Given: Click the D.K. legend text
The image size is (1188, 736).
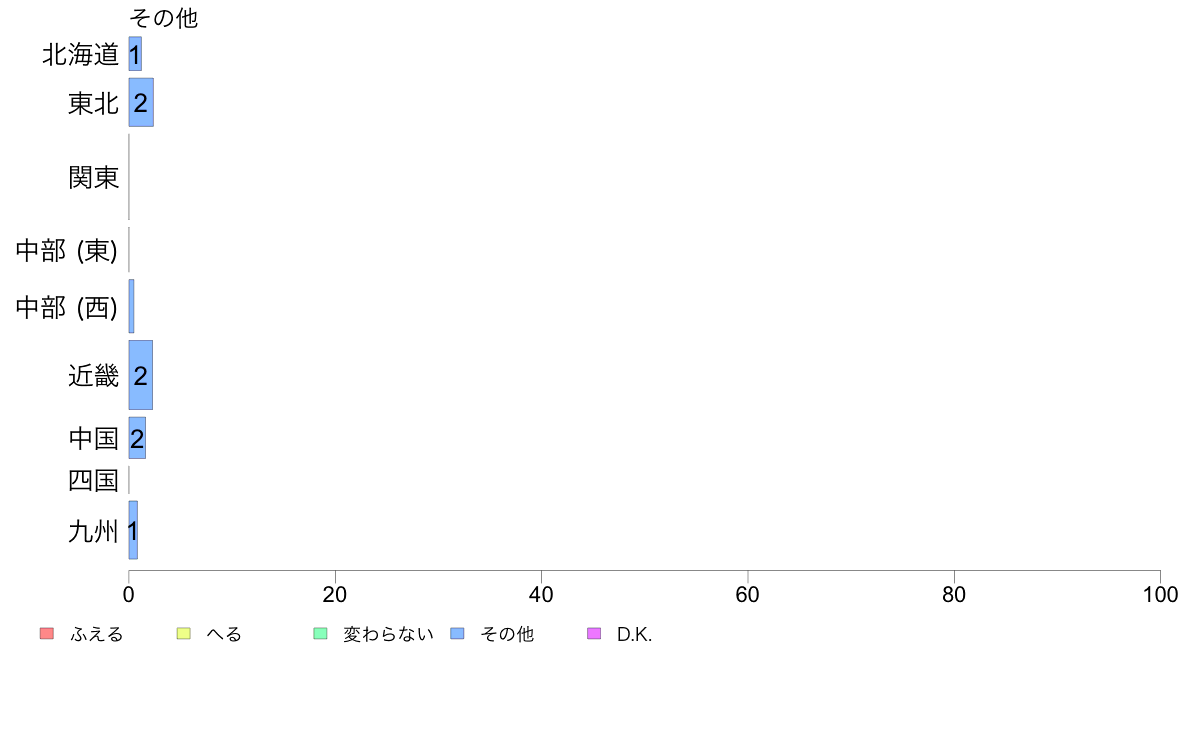Looking at the screenshot, I should coord(634,634).
